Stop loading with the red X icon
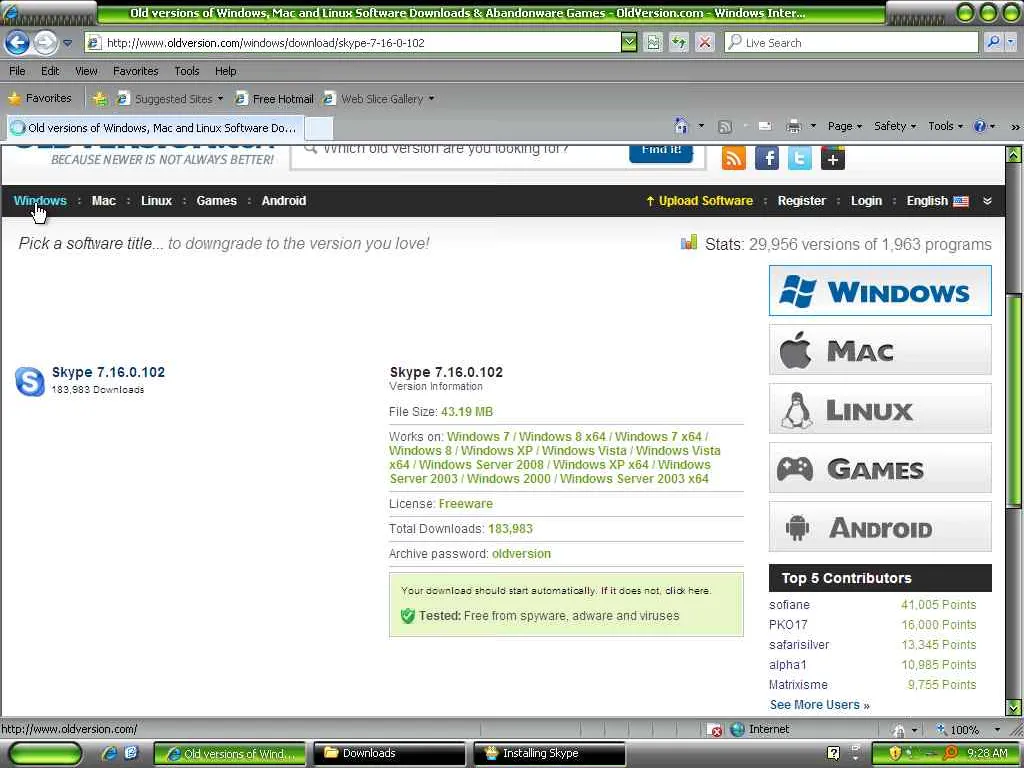This screenshot has width=1024, height=768. point(705,43)
